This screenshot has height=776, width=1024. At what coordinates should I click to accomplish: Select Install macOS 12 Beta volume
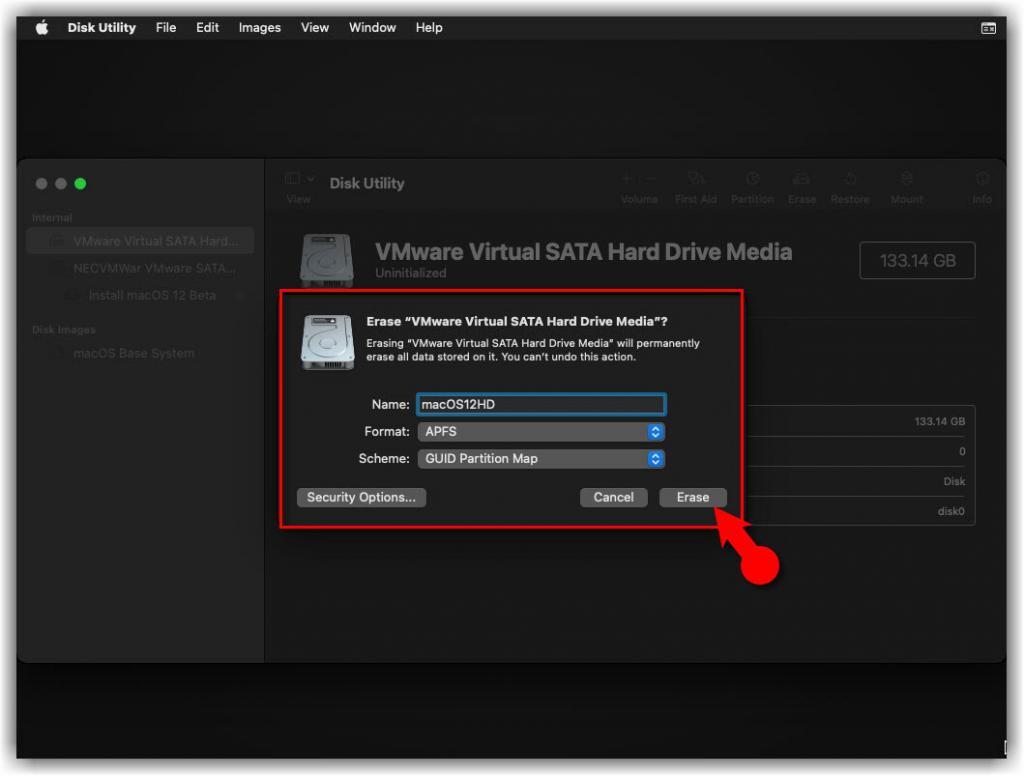coord(140,295)
